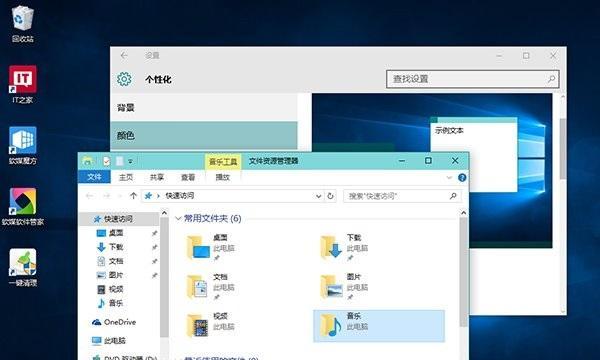This screenshot has width=600, height=360.
Task: Click the blue help icon in Explorer
Action: click(x=462, y=178)
